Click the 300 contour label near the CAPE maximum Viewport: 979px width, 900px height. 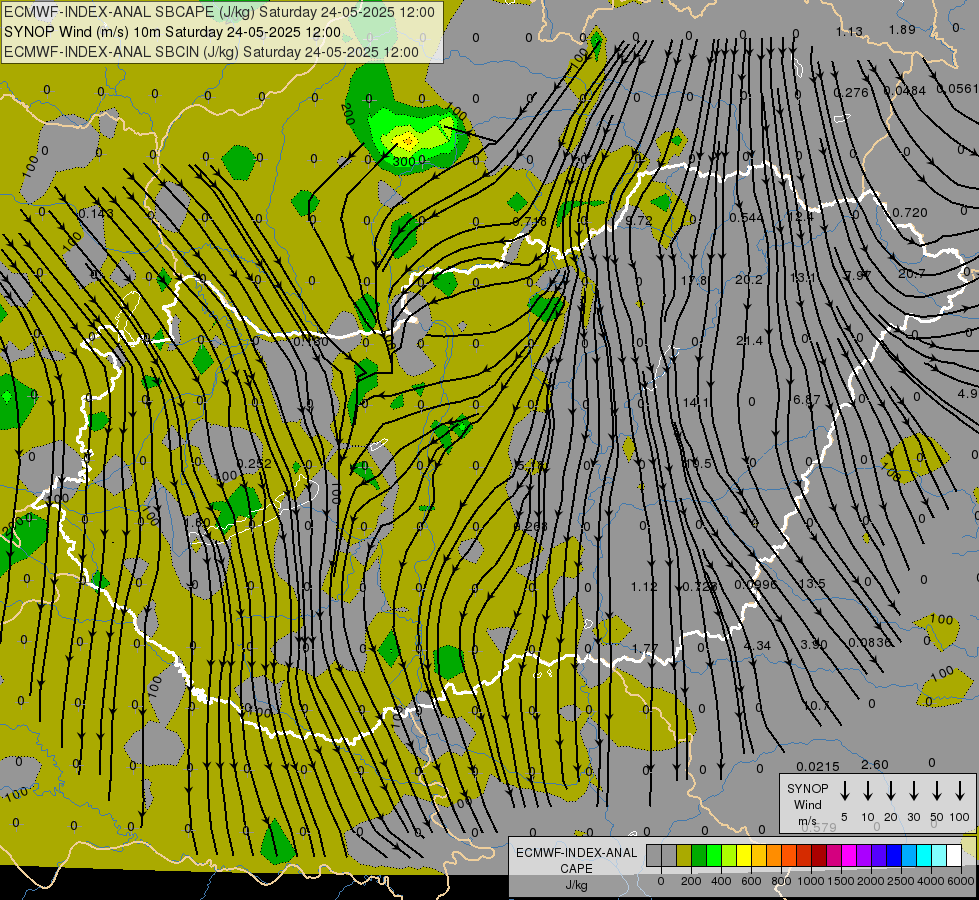click(404, 161)
